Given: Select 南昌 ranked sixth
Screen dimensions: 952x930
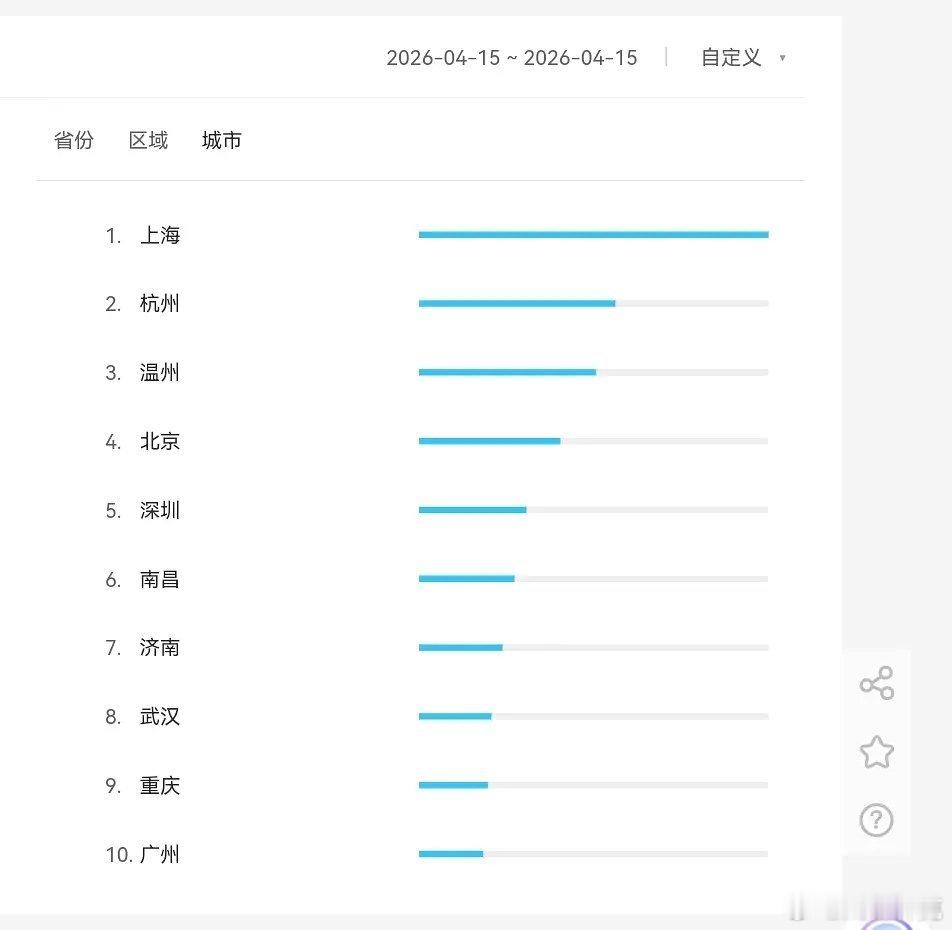Looking at the screenshot, I should (x=160, y=580).
